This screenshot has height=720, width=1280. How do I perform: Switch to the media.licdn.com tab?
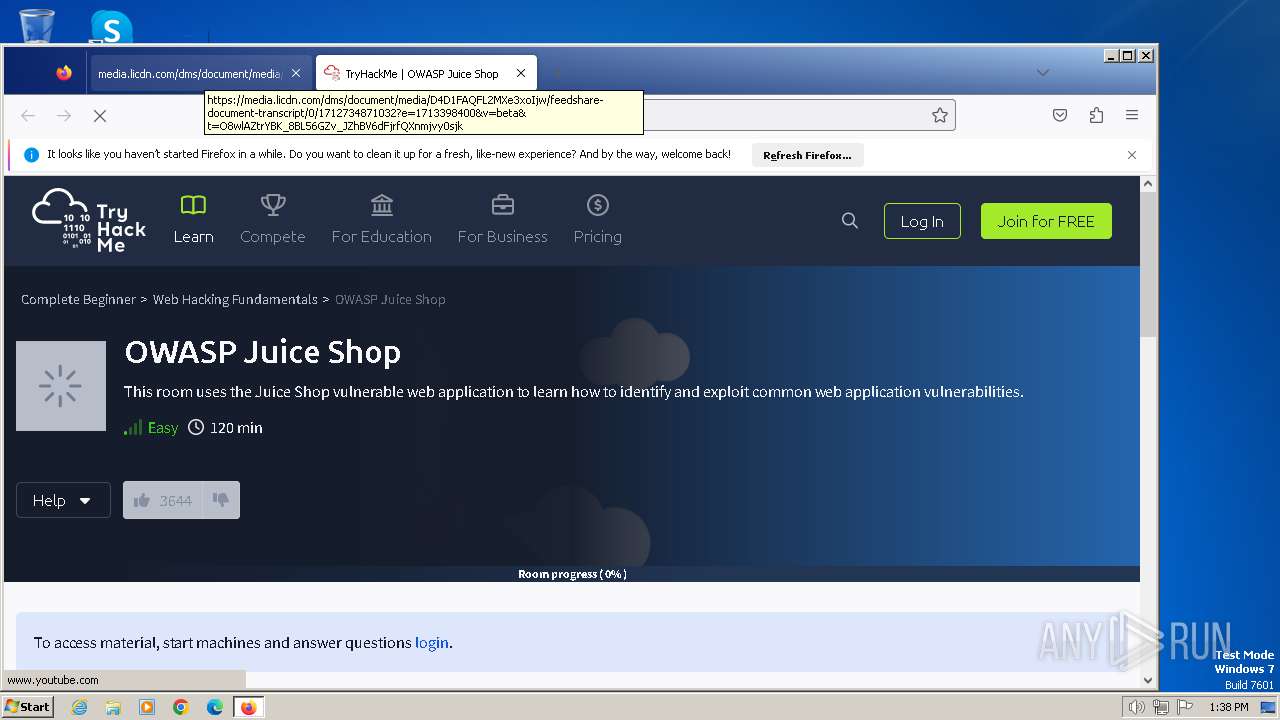[189, 73]
